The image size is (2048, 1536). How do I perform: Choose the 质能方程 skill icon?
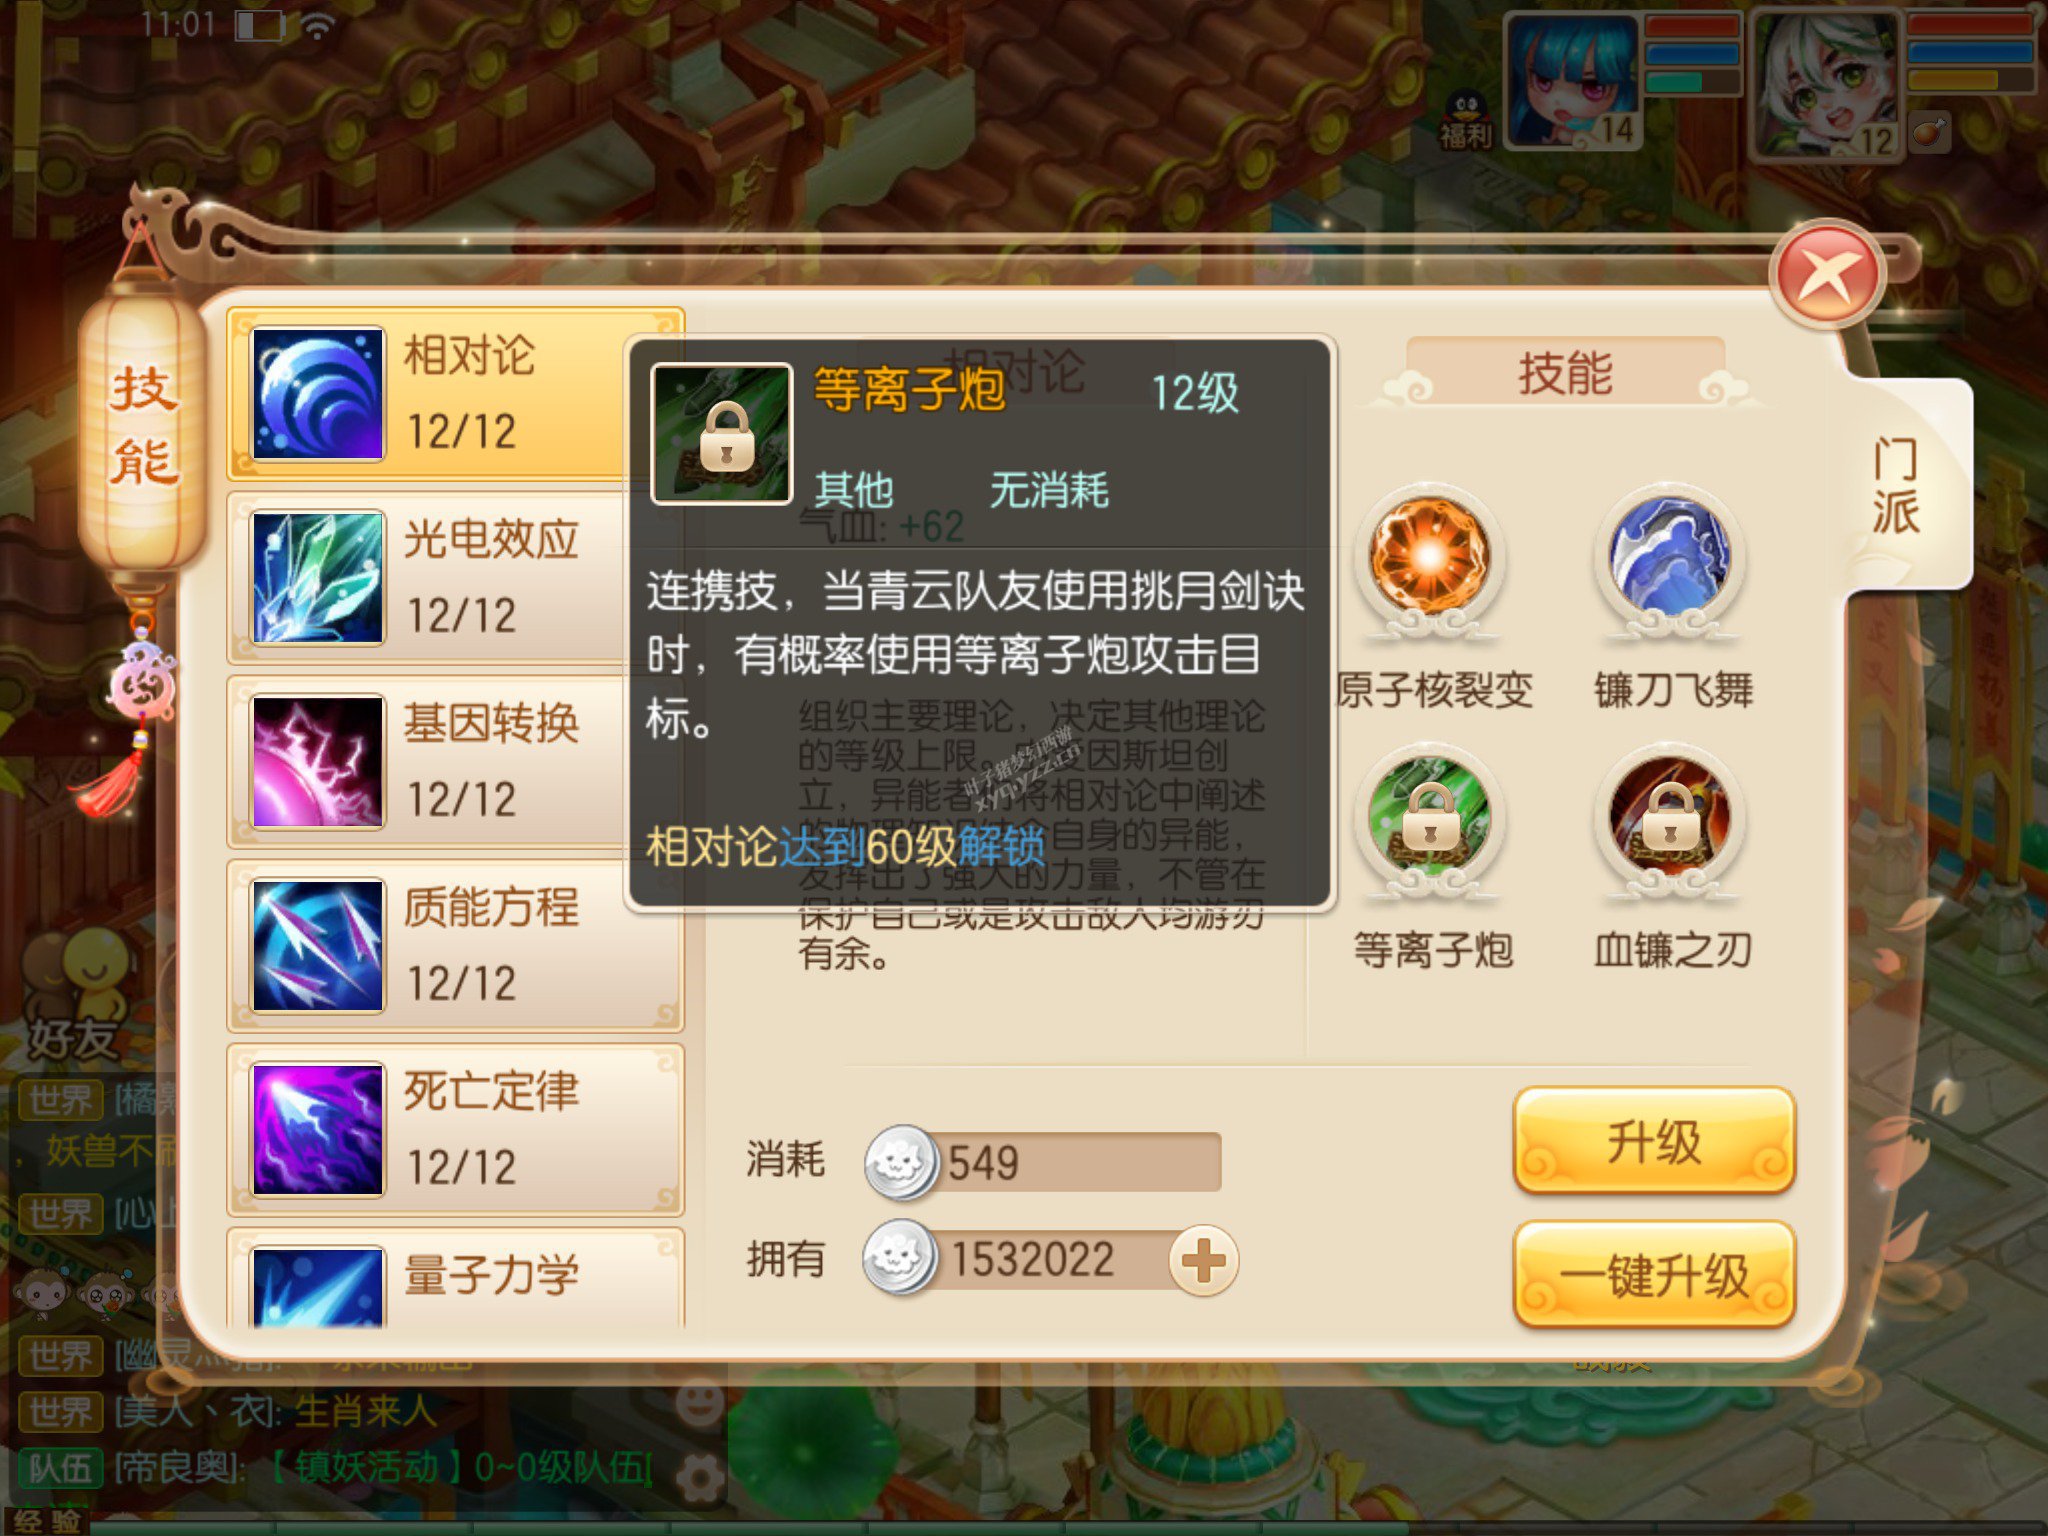tap(318, 946)
